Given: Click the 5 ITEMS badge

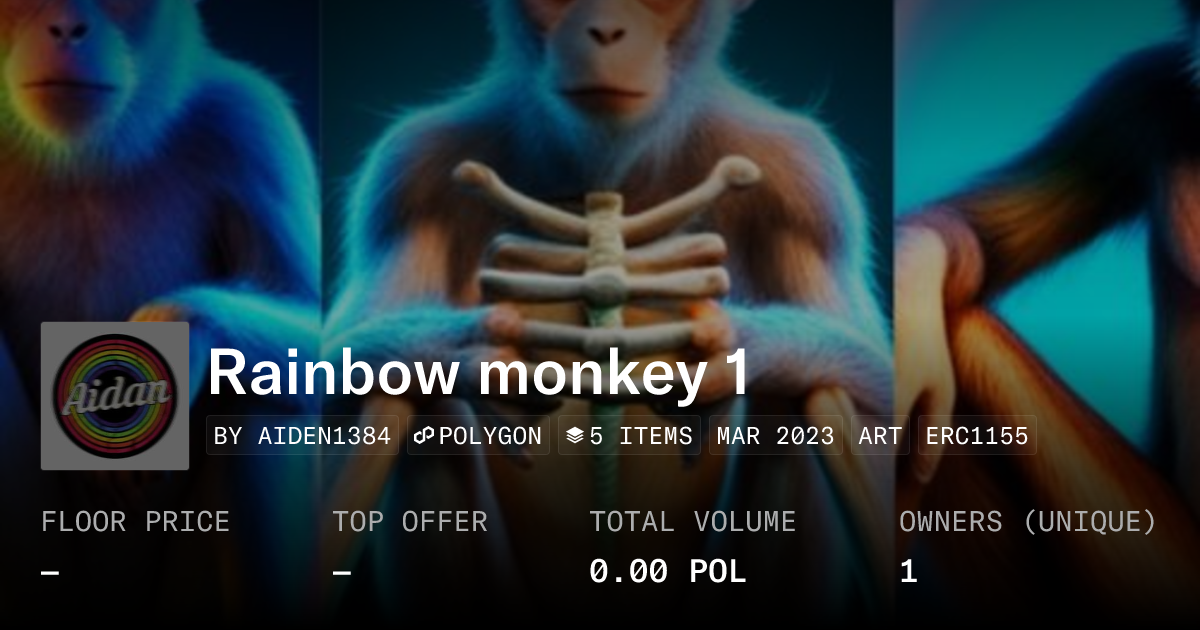Looking at the screenshot, I should tap(629, 436).
